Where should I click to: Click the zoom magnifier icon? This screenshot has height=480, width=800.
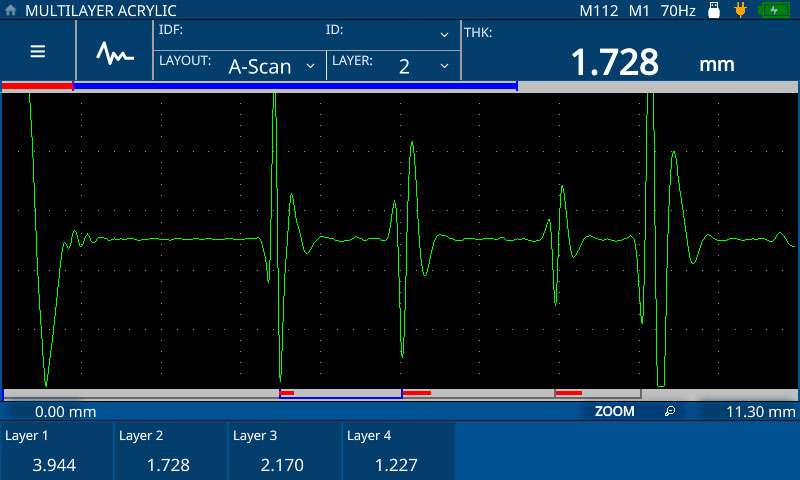pyautogui.click(x=670, y=411)
